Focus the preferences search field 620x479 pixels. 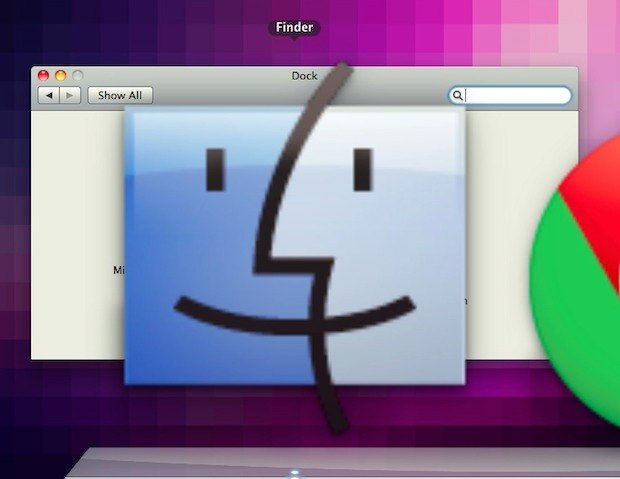[510, 95]
